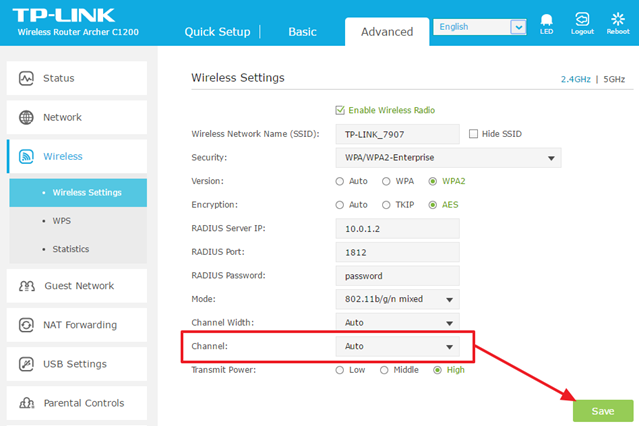Click the Guest Network people icon
The width and height of the screenshot is (639, 426).
[x=27, y=286]
